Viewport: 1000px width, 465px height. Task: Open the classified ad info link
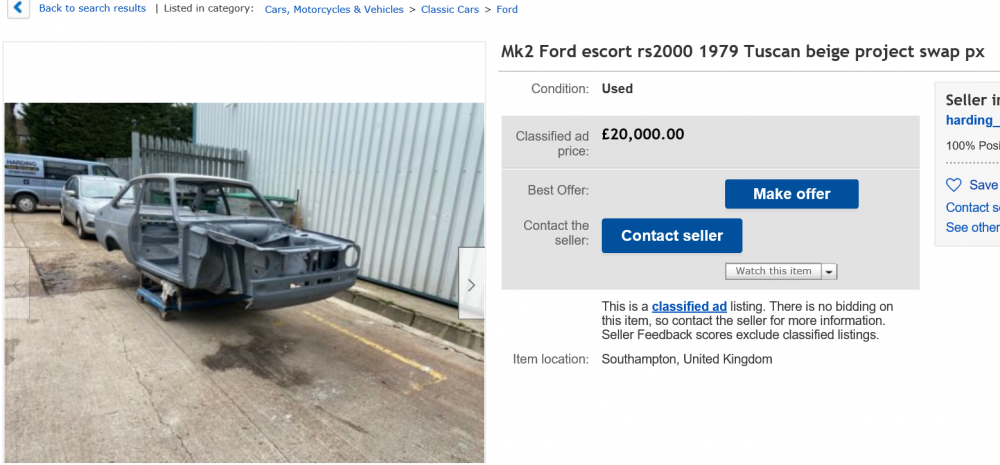click(689, 306)
